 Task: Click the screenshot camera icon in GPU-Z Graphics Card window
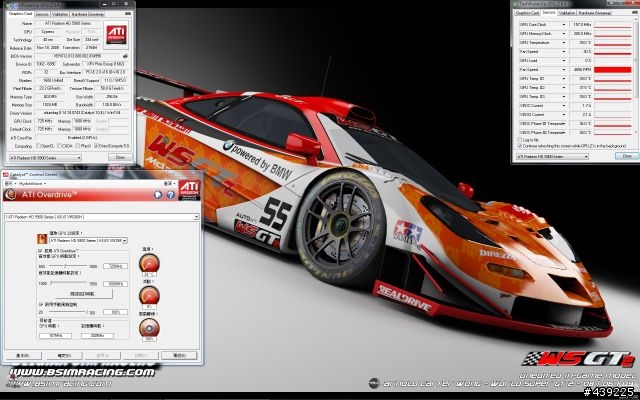tap(128, 14)
